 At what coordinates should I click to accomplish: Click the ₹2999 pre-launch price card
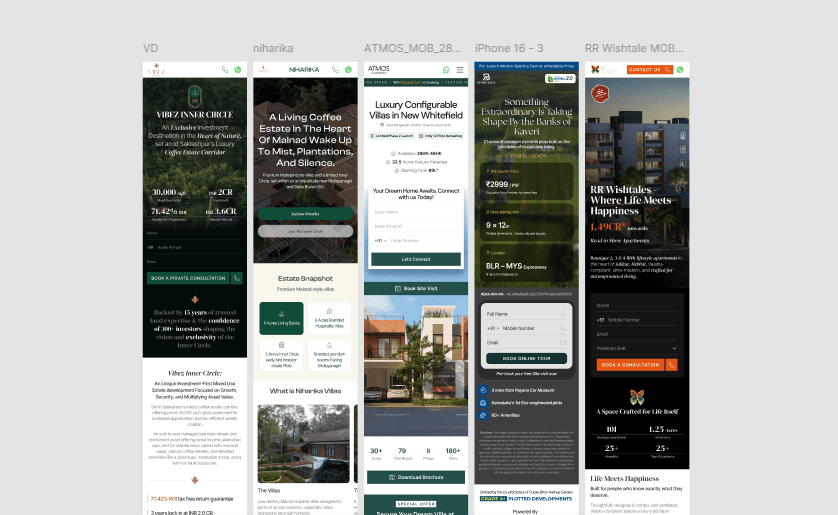click(526, 182)
